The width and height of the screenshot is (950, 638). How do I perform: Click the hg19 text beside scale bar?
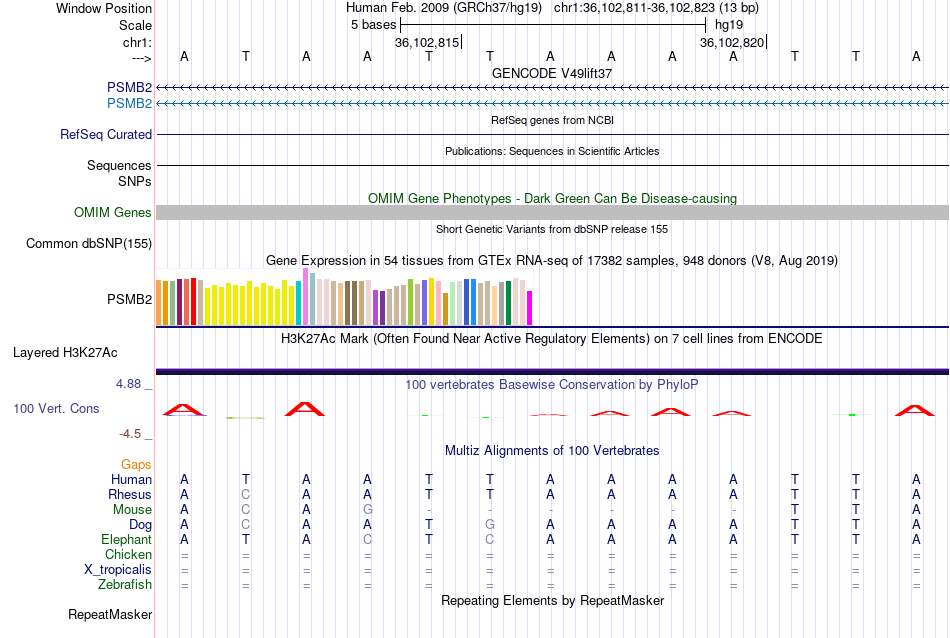729,25
